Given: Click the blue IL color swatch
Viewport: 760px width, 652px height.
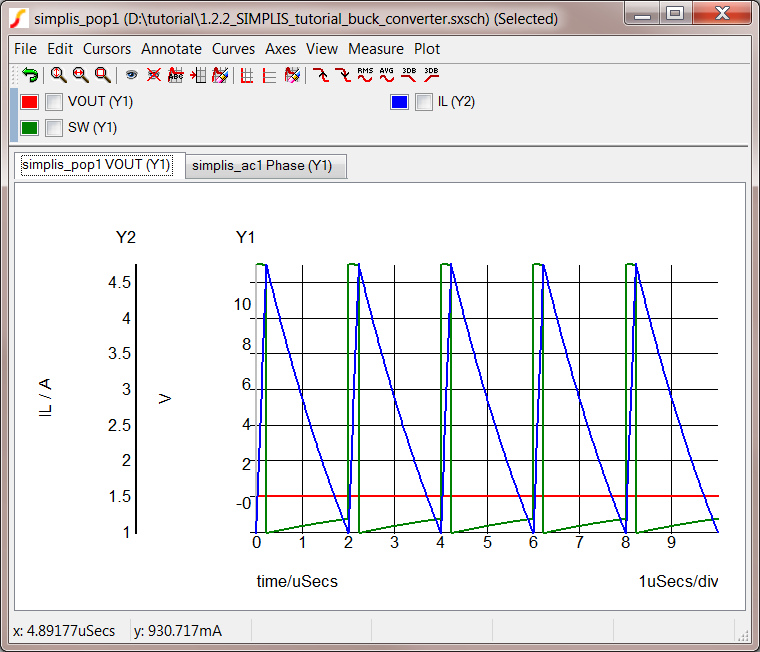Looking at the screenshot, I should click(399, 102).
